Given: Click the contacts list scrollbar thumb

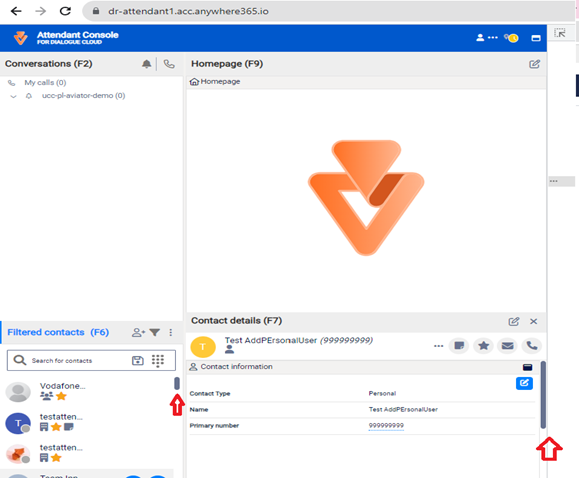Looking at the screenshot, I should 177,383.
